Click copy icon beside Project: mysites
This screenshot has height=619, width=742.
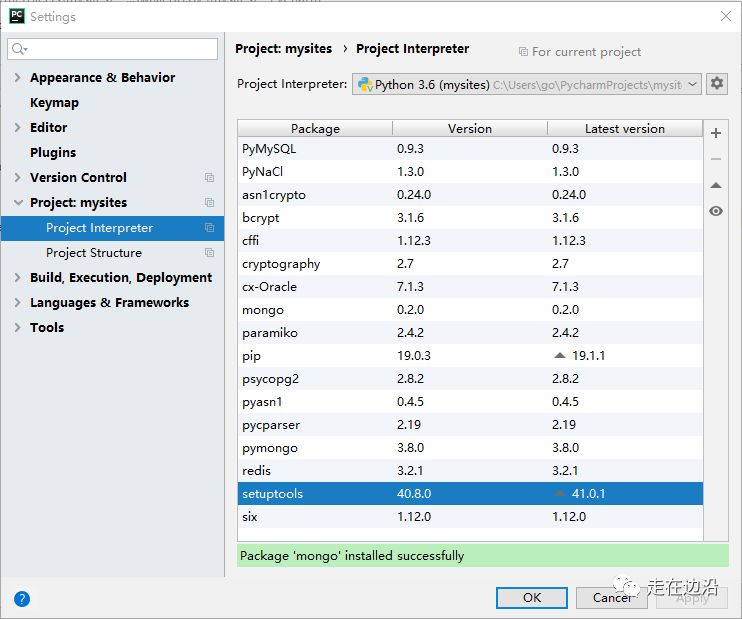[209, 203]
